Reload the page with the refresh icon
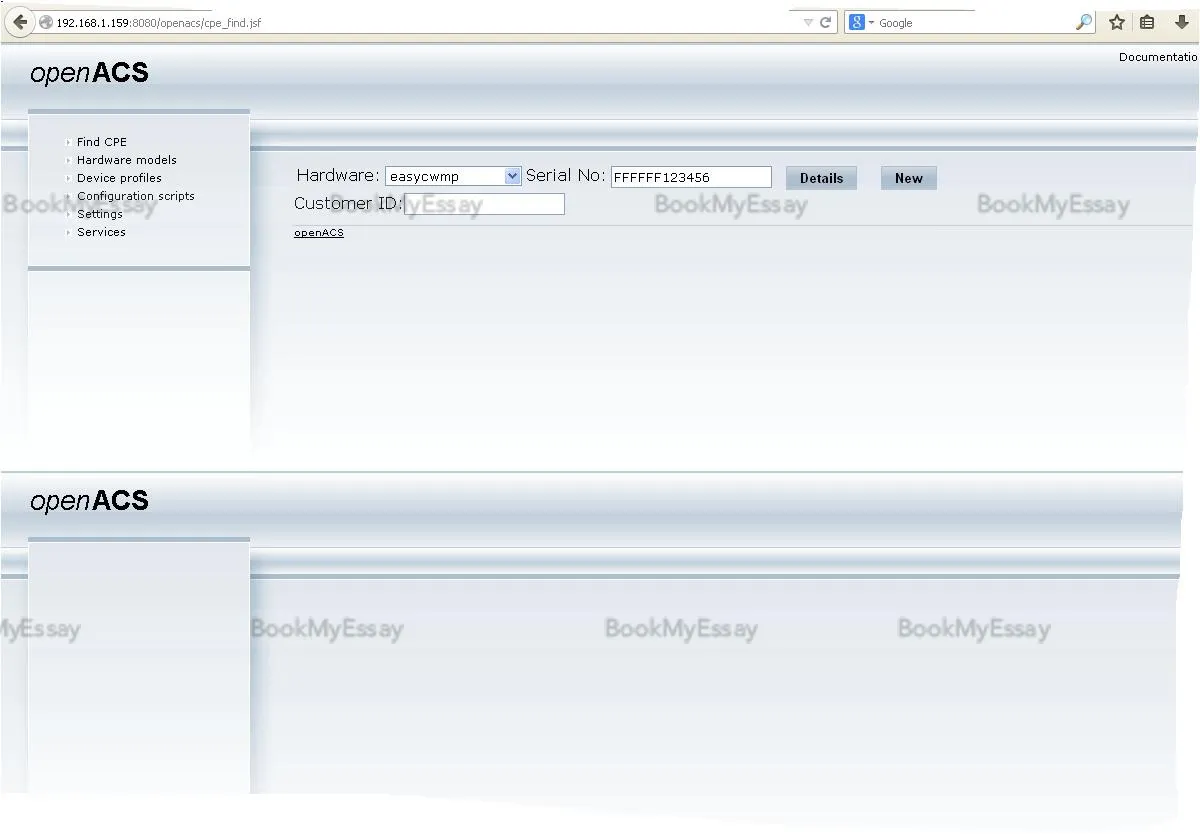 (826, 22)
